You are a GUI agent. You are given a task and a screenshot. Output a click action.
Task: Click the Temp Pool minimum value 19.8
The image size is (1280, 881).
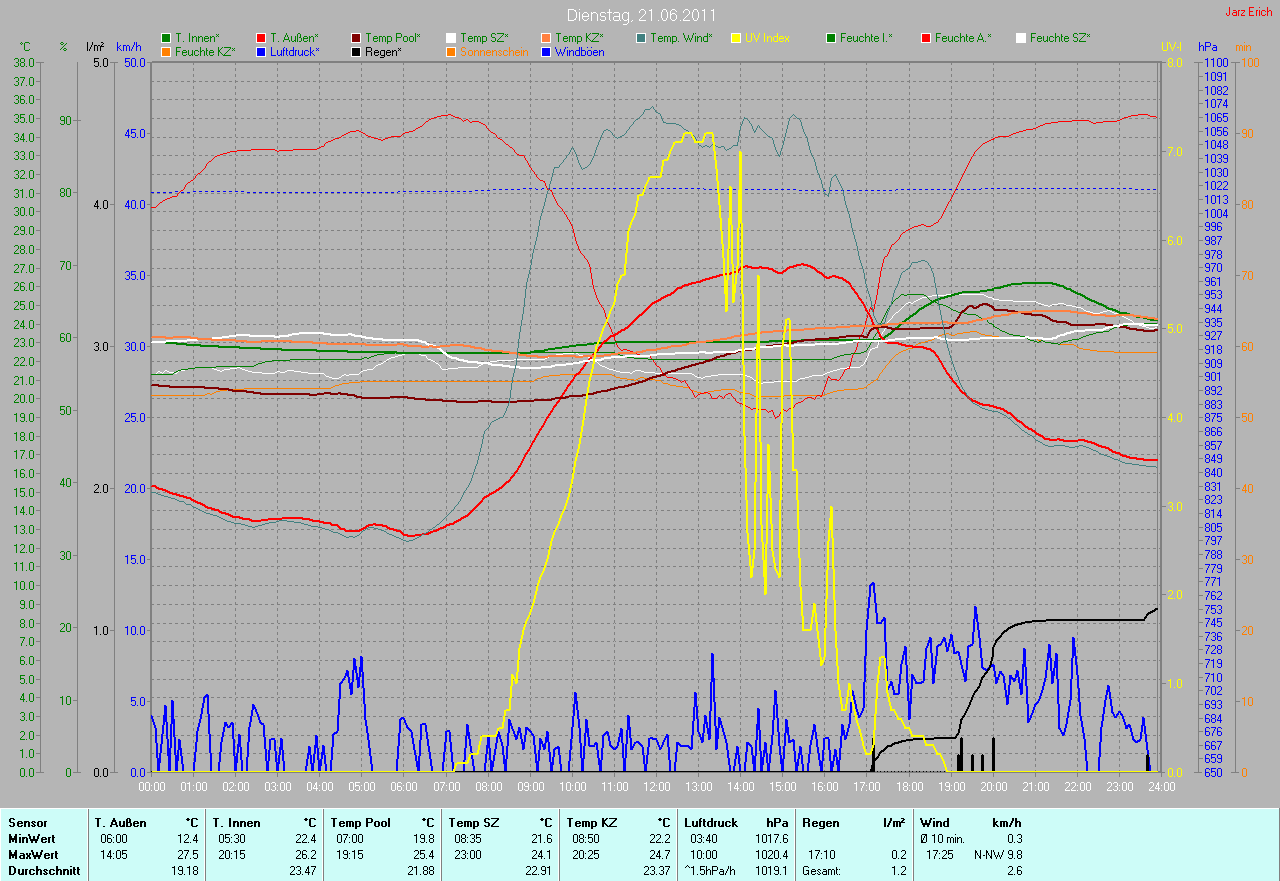423,839
